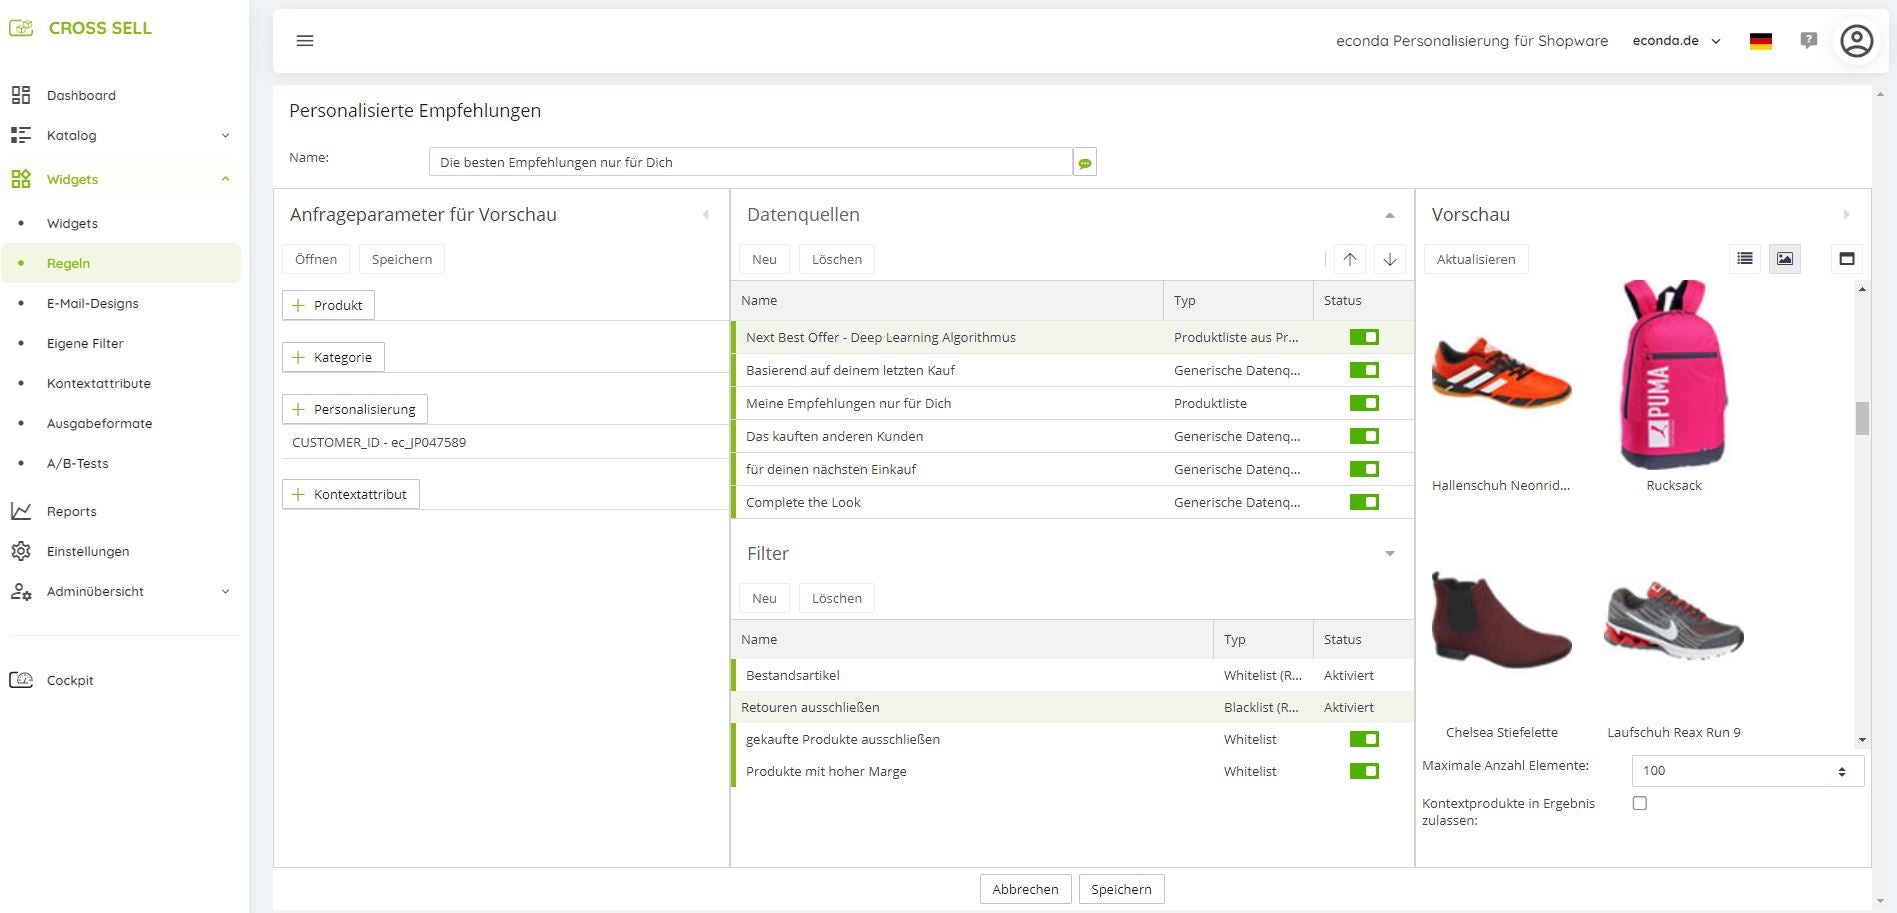Click Löschen in Filter toolbar

point(837,598)
